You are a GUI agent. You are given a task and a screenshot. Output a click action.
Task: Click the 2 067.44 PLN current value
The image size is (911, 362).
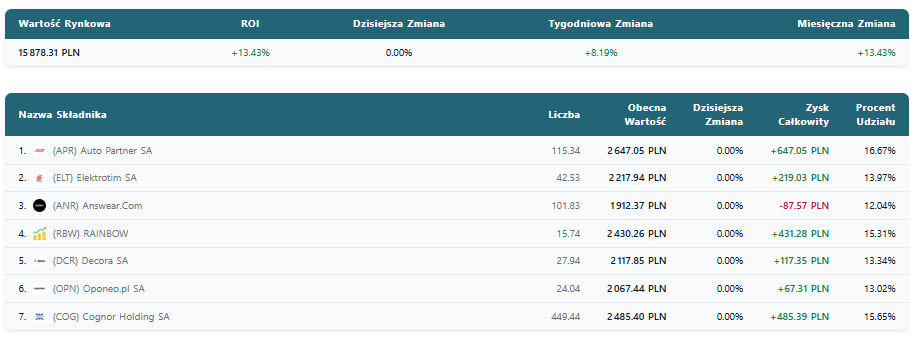pyautogui.click(x=637, y=289)
